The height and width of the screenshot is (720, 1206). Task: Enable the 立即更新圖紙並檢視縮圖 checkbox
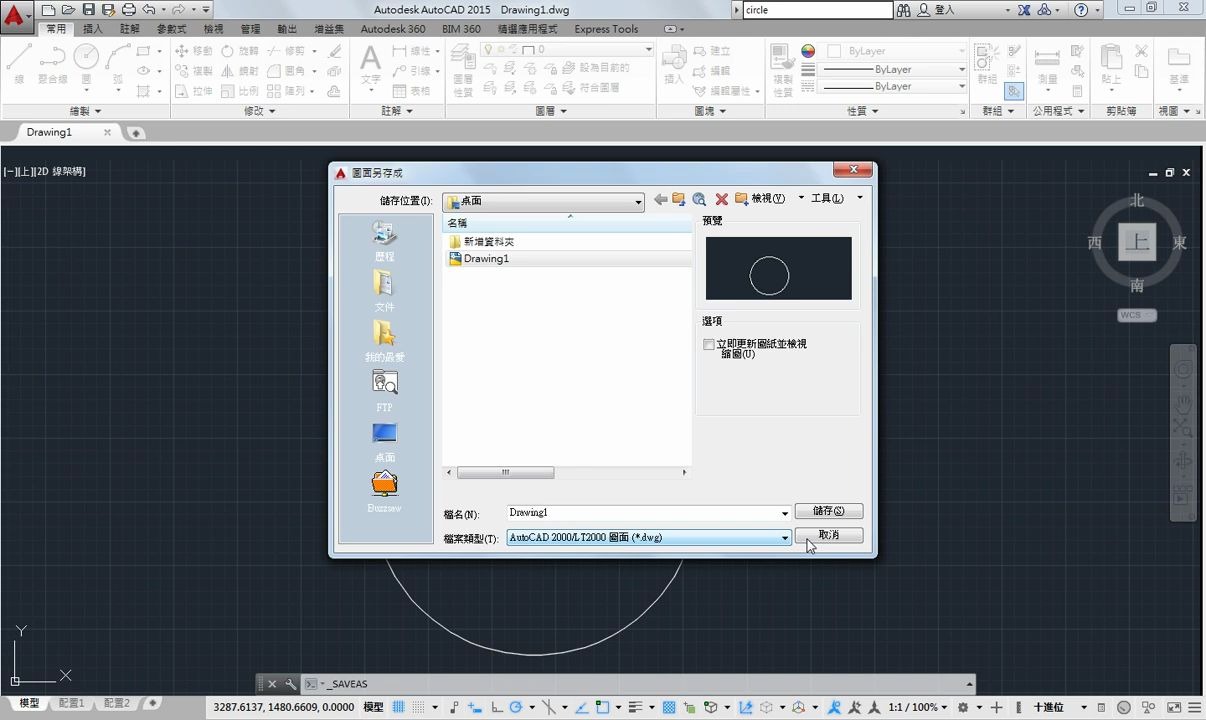tap(709, 344)
